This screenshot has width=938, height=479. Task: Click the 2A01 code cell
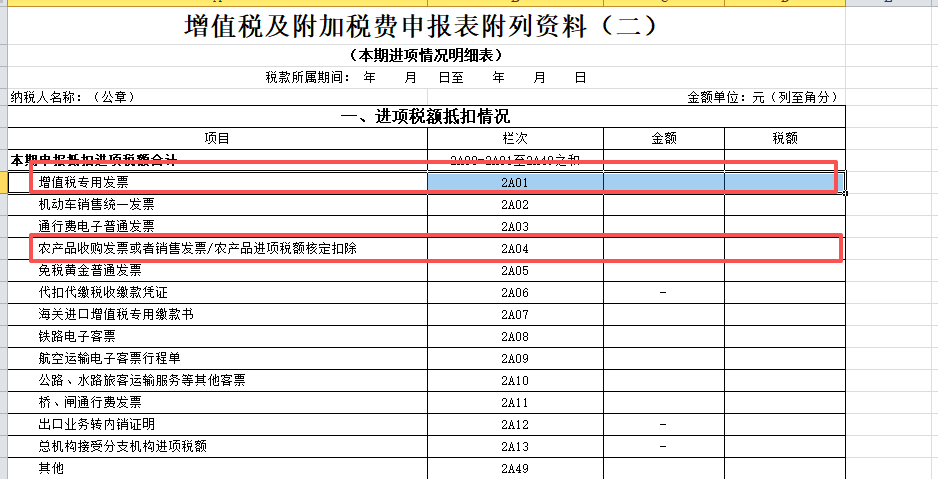[x=515, y=182]
